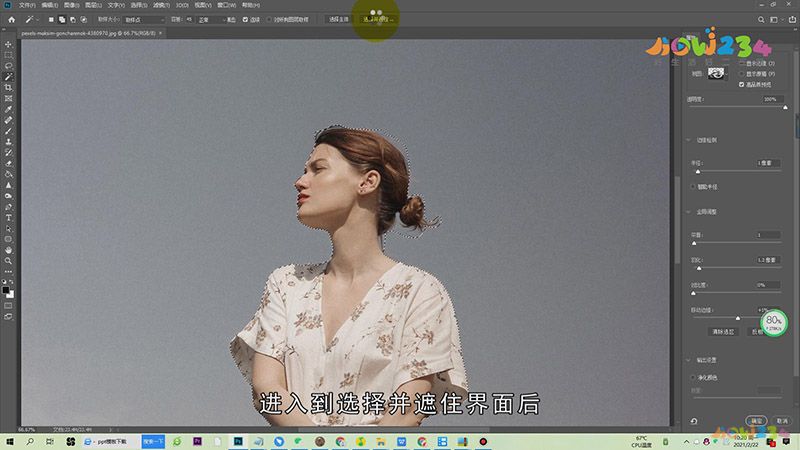Click the Select Subject button
This screenshot has height=450, width=800.
pyautogui.click(x=338, y=19)
